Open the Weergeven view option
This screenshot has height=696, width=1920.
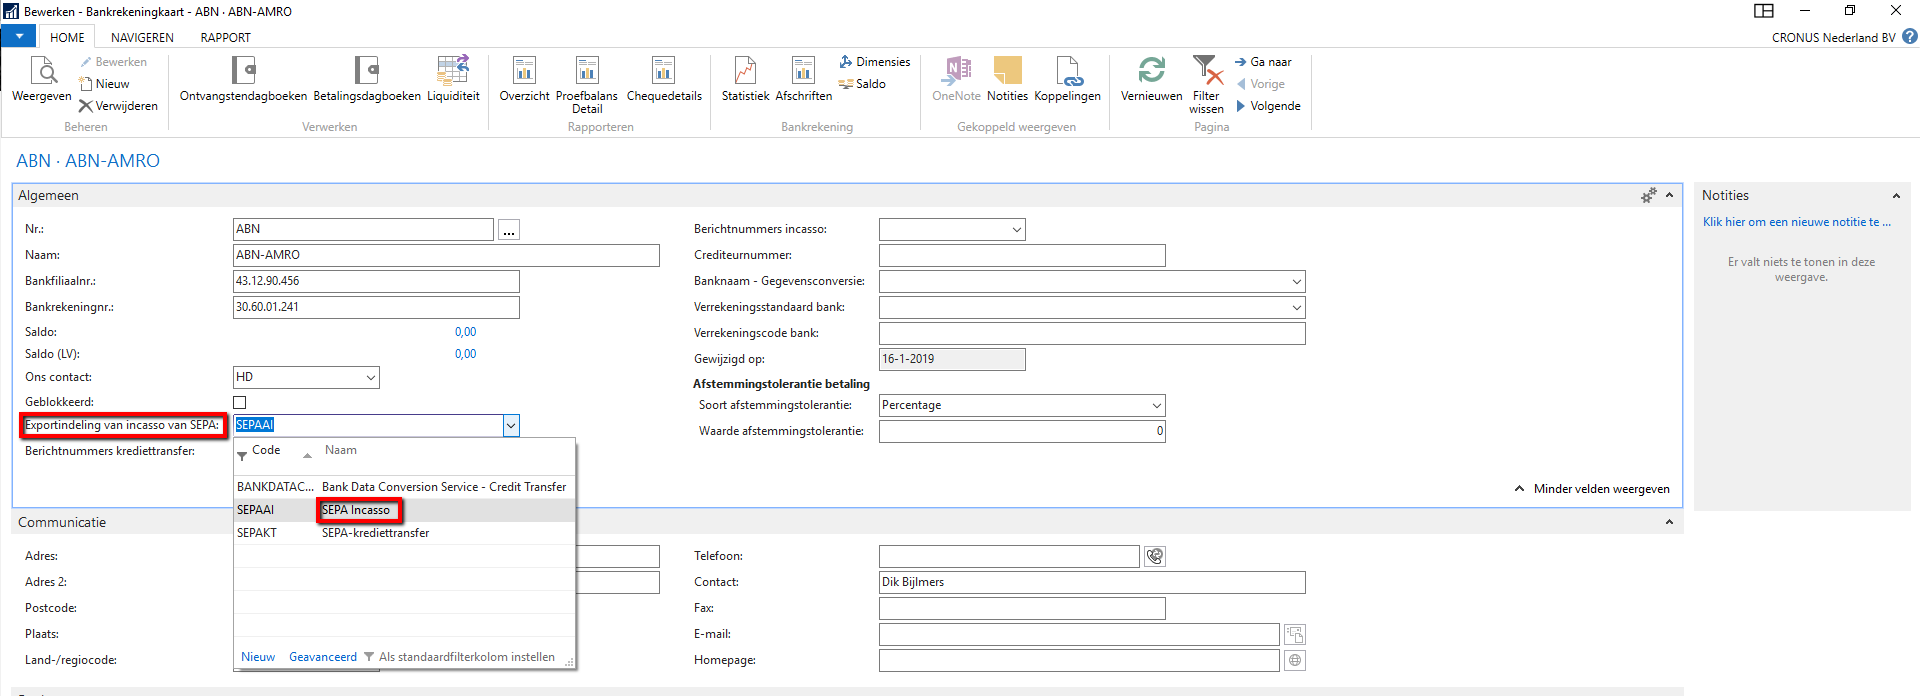tap(42, 80)
